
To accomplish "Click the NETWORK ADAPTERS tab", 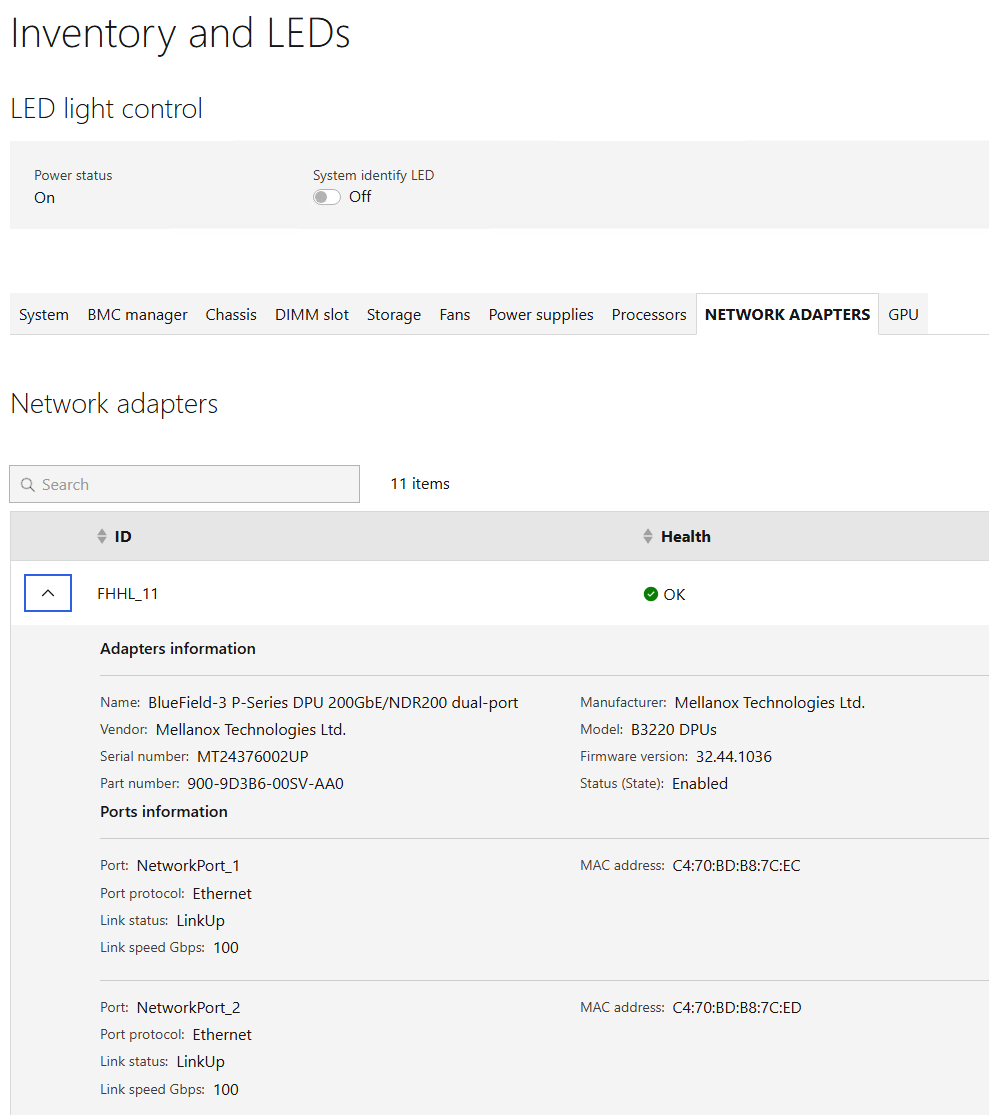I will click(x=787, y=314).
